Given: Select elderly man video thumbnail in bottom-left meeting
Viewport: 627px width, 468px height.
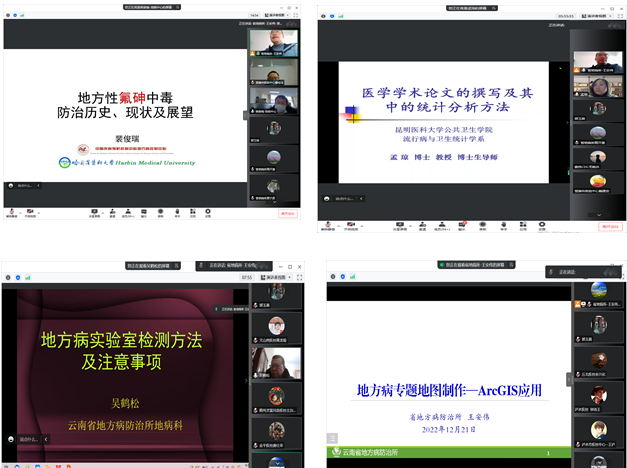Looking at the screenshot, I should (x=276, y=363).
